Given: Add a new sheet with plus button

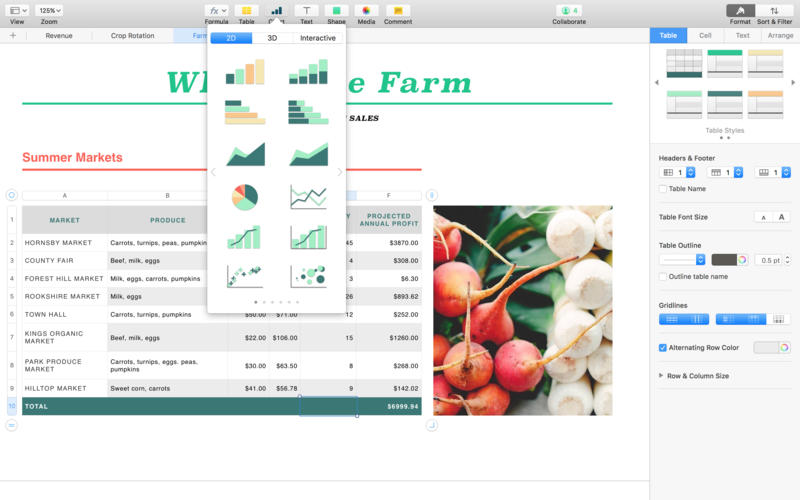Looking at the screenshot, I should click(x=13, y=36).
